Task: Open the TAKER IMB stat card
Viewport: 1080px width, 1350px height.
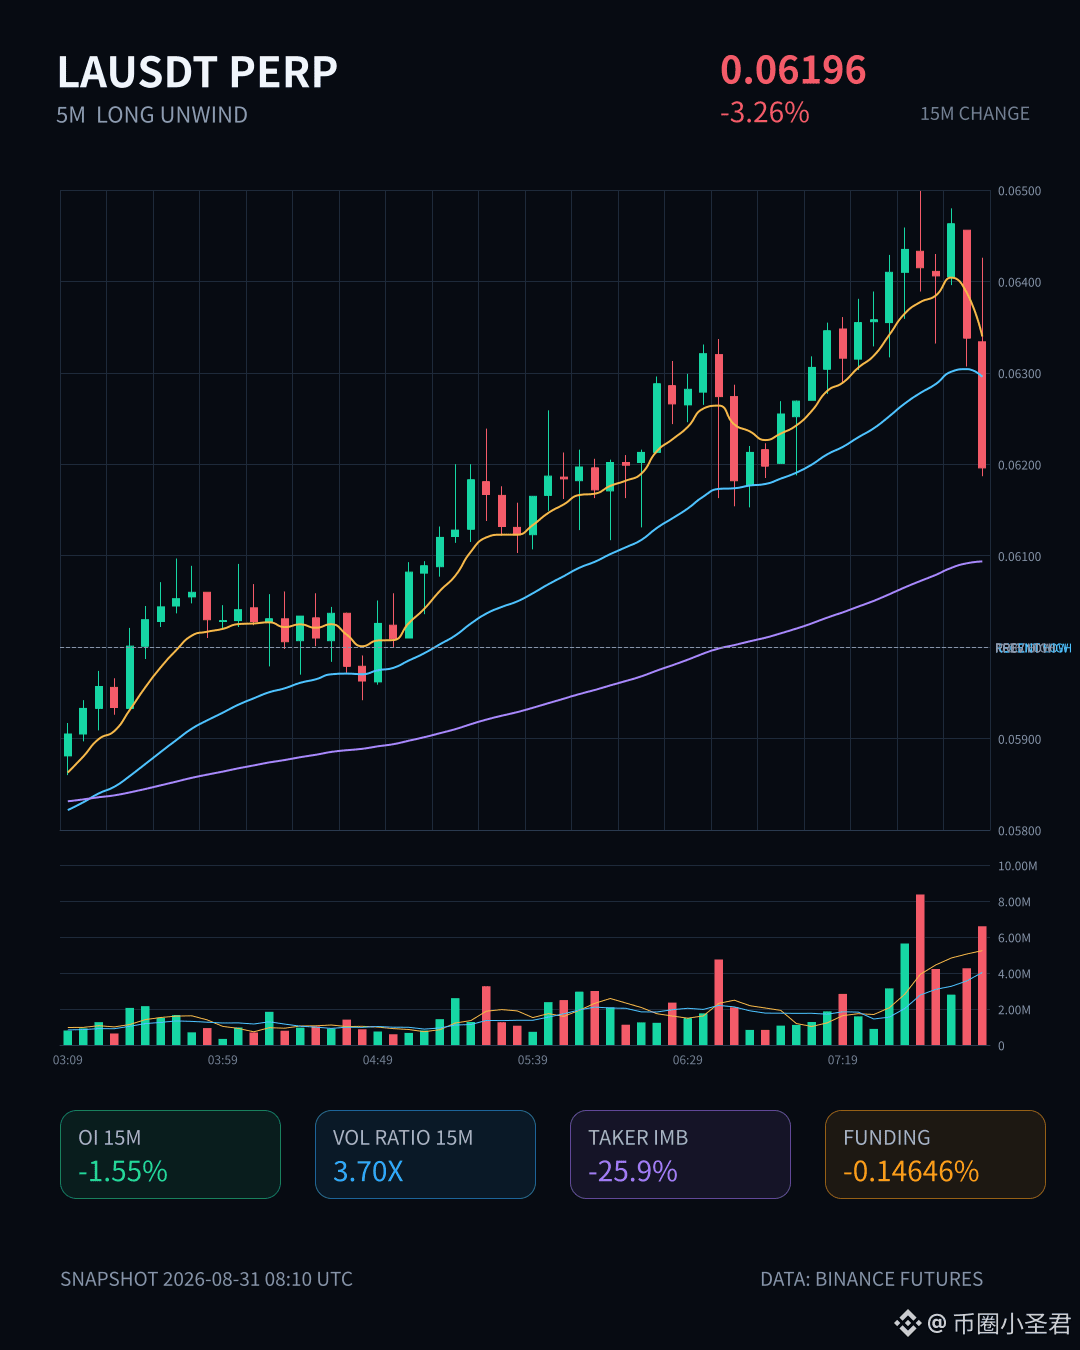Action: (x=680, y=1154)
